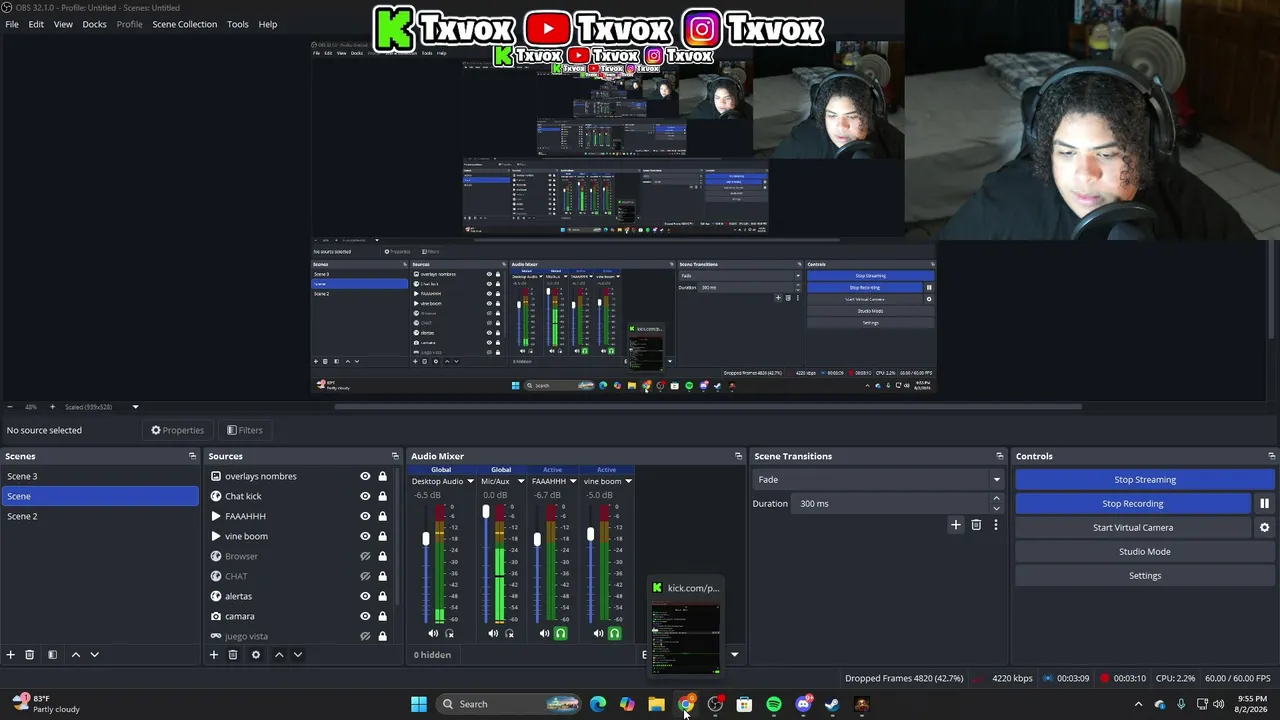1280x720 pixels.
Task: Mute the Desktop Audio speaker icon
Action: click(x=433, y=633)
